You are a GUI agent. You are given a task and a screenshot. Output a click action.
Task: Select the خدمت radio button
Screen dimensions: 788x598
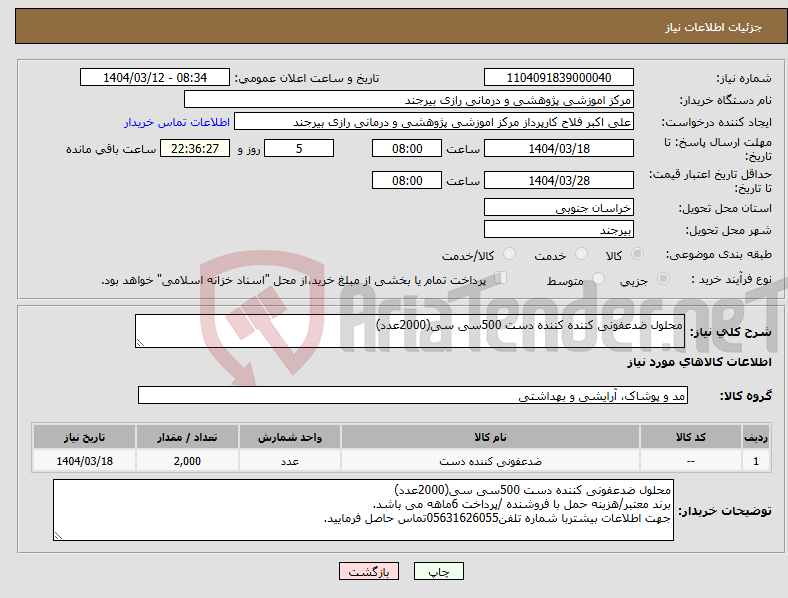[x=581, y=254]
